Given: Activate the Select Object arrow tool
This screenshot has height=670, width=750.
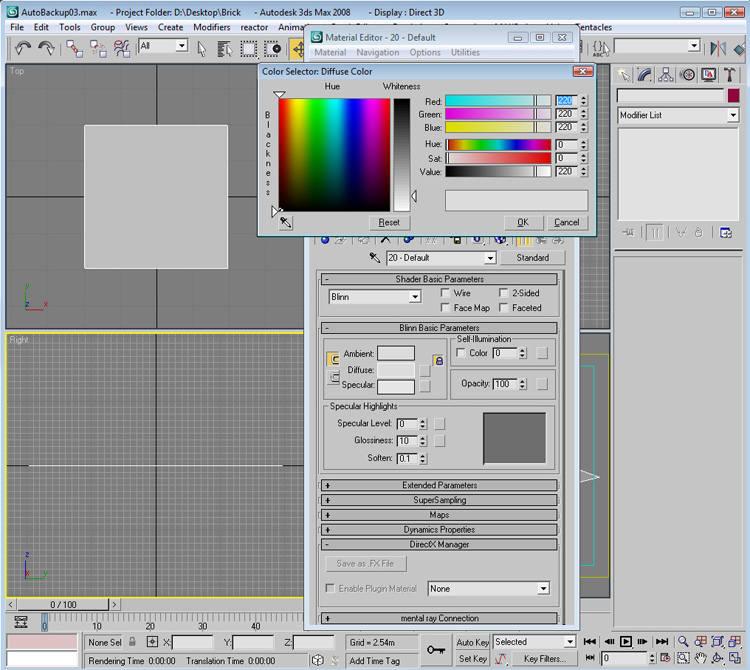Looking at the screenshot, I should [202, 47].
